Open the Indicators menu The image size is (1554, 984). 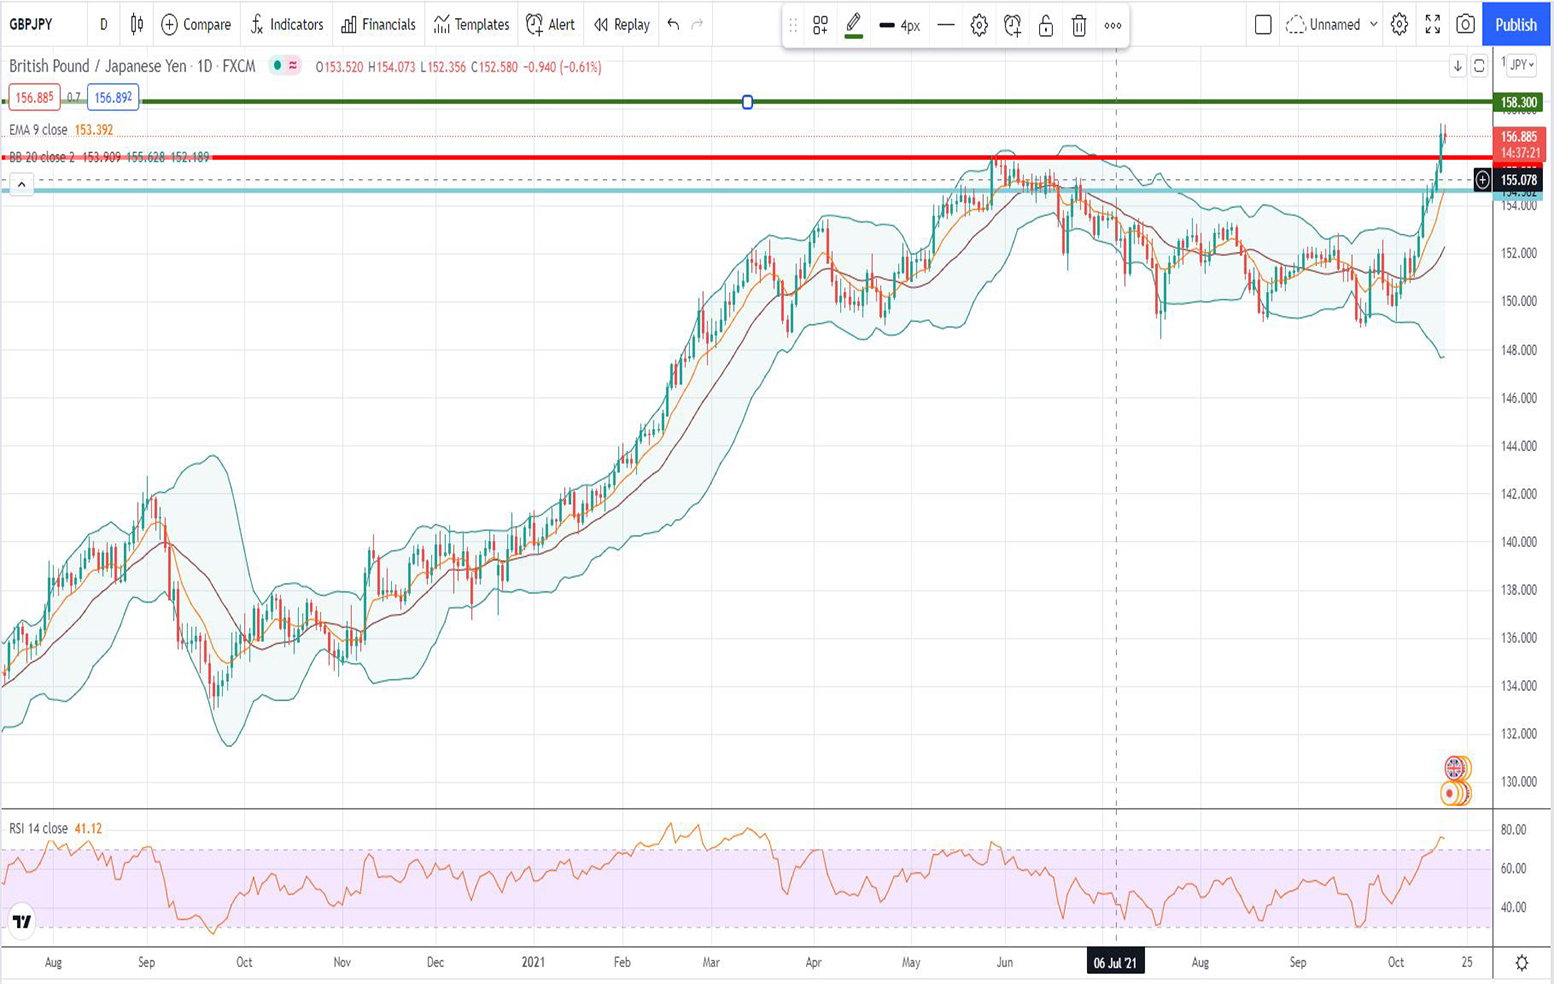pyautogui.click(x=287, y=25)
